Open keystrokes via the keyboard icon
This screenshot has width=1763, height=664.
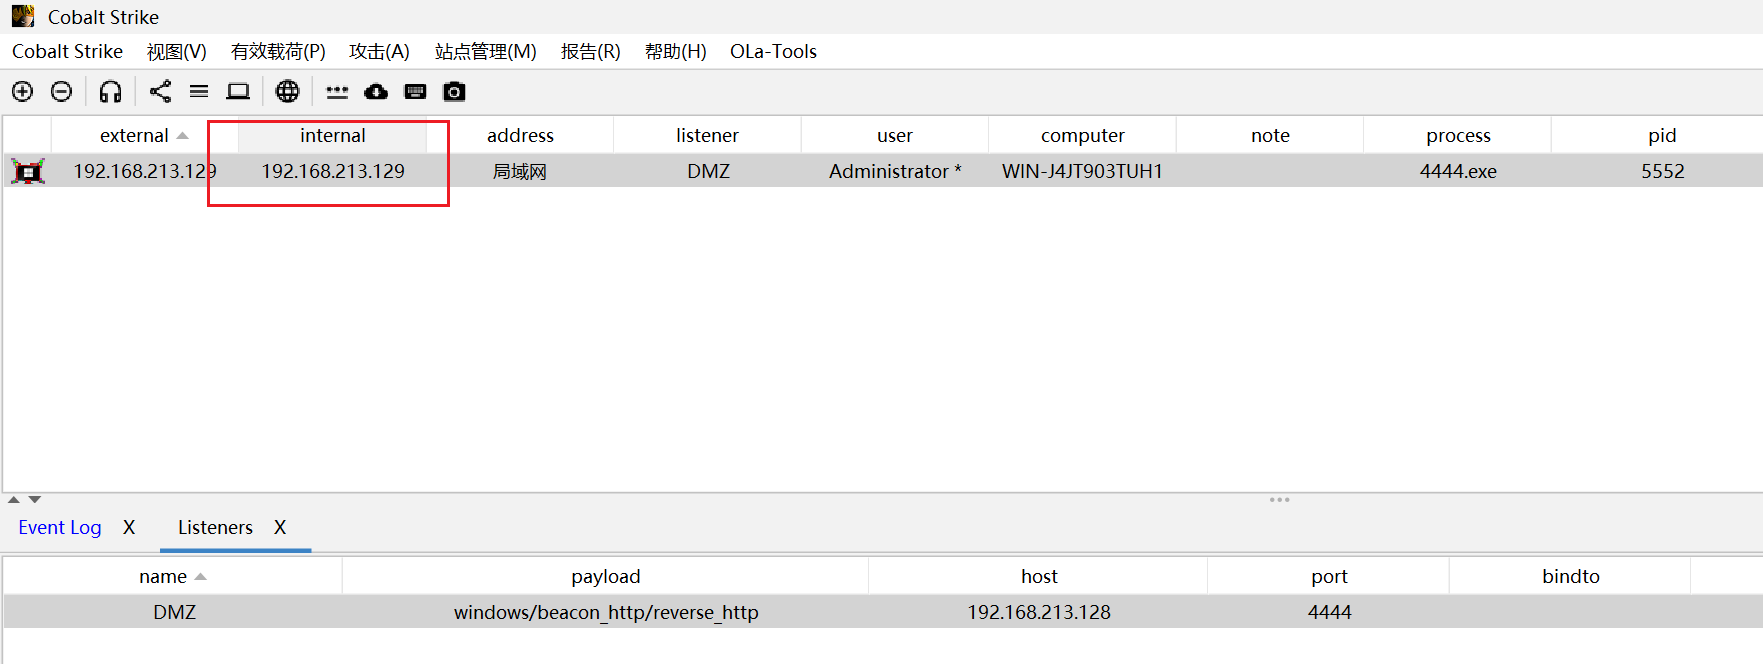tap(415, 92)
